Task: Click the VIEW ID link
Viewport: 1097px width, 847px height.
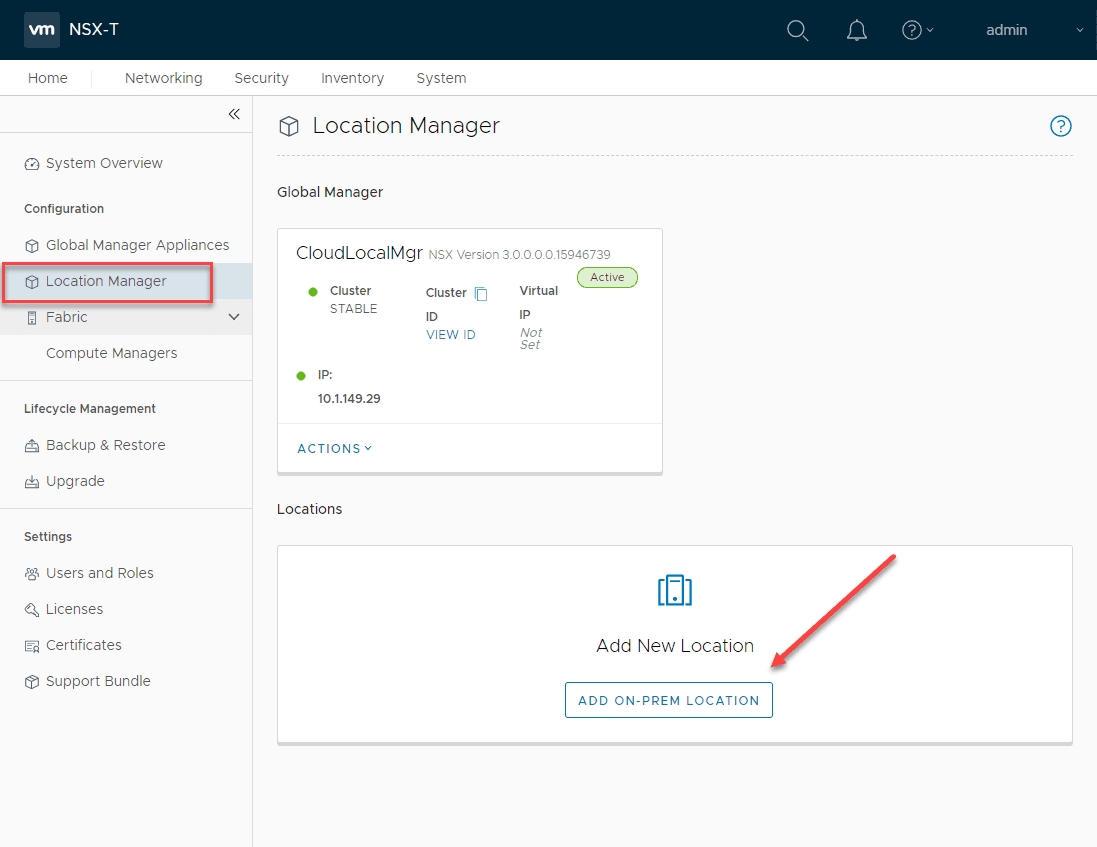Action: click(450, 335)
